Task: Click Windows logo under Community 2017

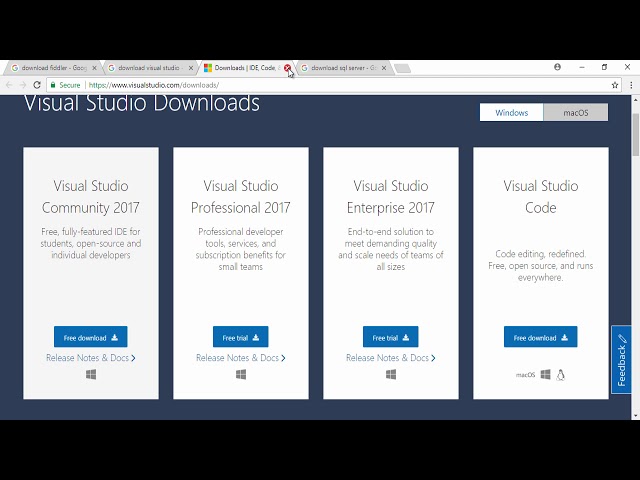Action: point(91,374)
